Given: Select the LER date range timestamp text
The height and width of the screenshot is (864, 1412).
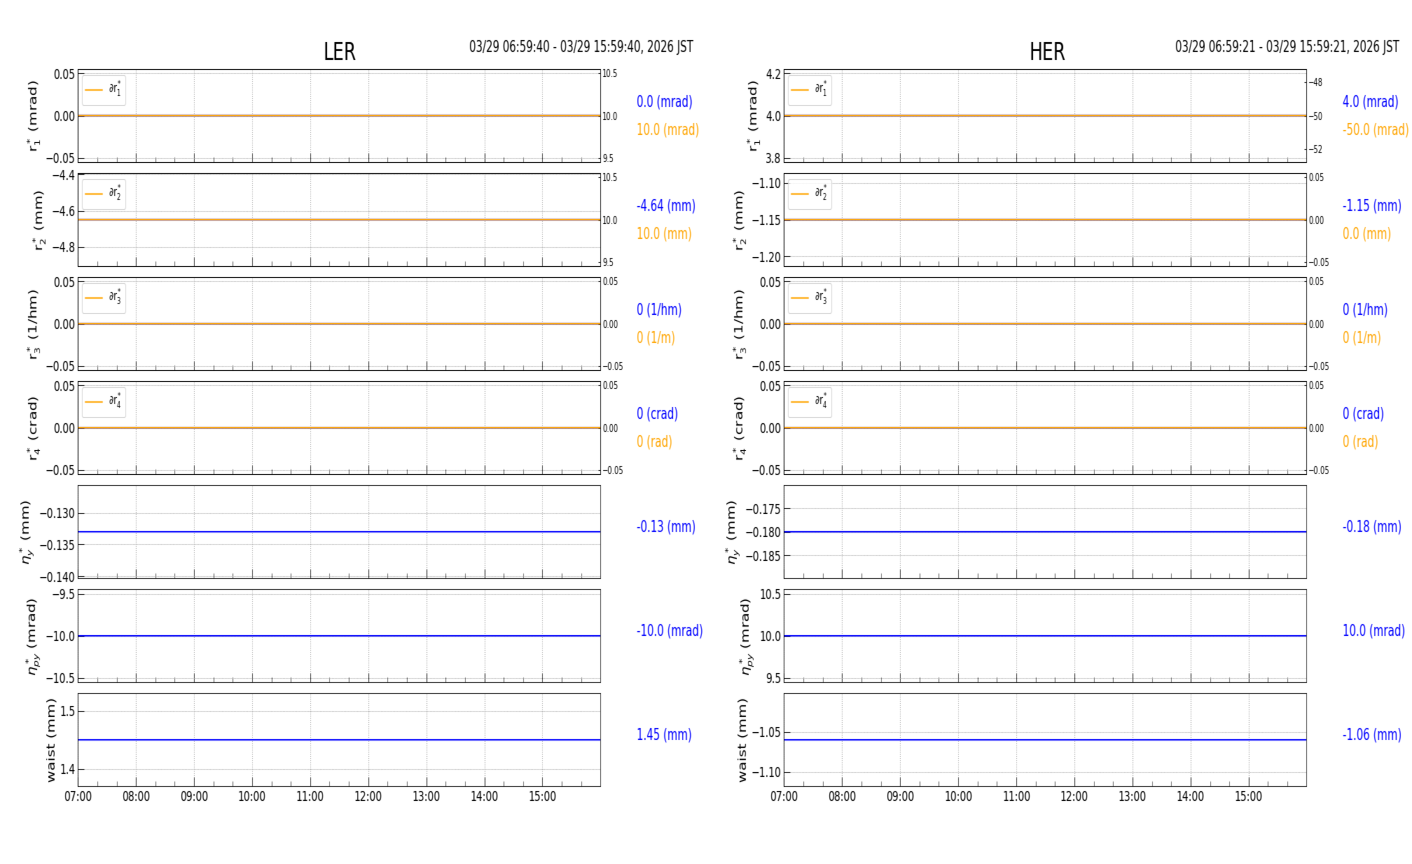Looking at the screenshot, I should click(581, 47).
